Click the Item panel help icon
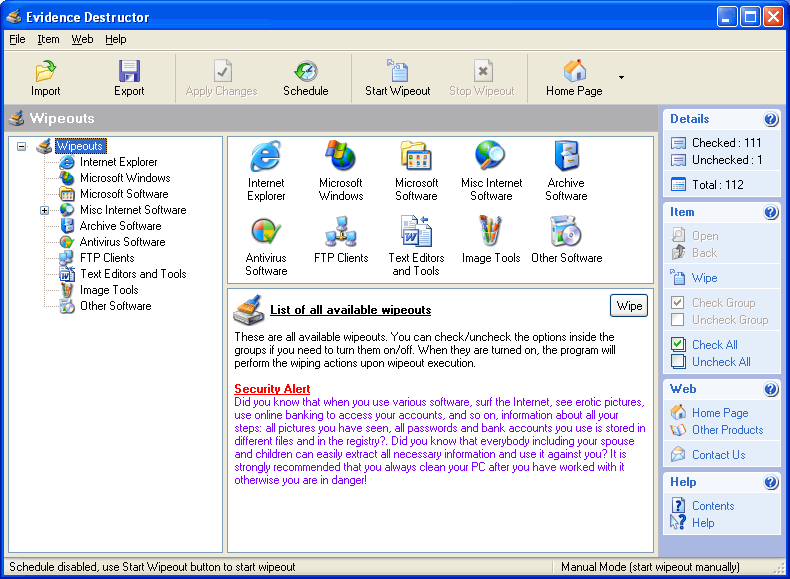 coord(770,213)
